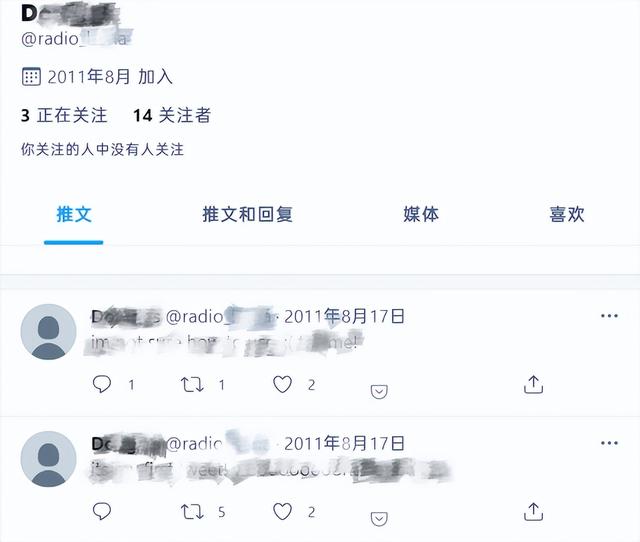Open the second tweet's 2011年8月17日 timestamp
Viewport: 640px width, 542px height.
[344, 444]
